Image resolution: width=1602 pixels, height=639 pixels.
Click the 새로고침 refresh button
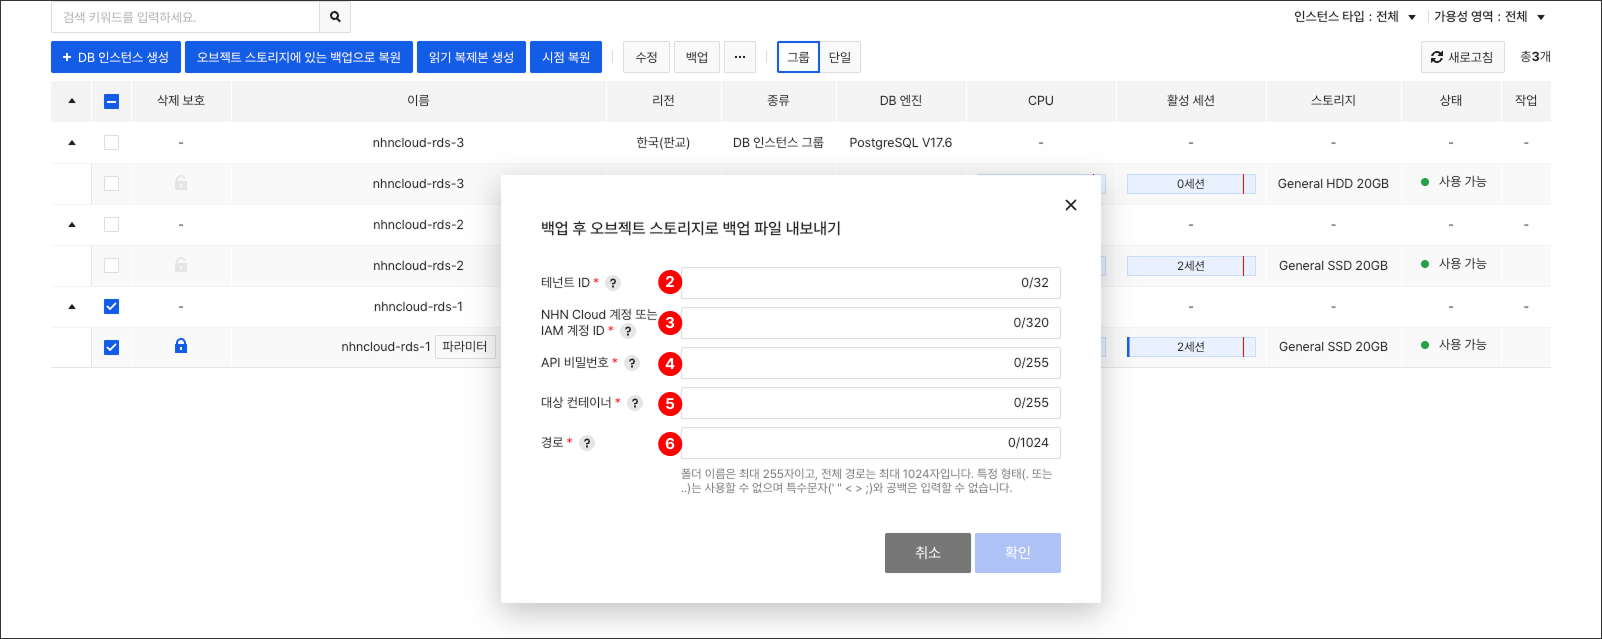tap(1462, 57)
